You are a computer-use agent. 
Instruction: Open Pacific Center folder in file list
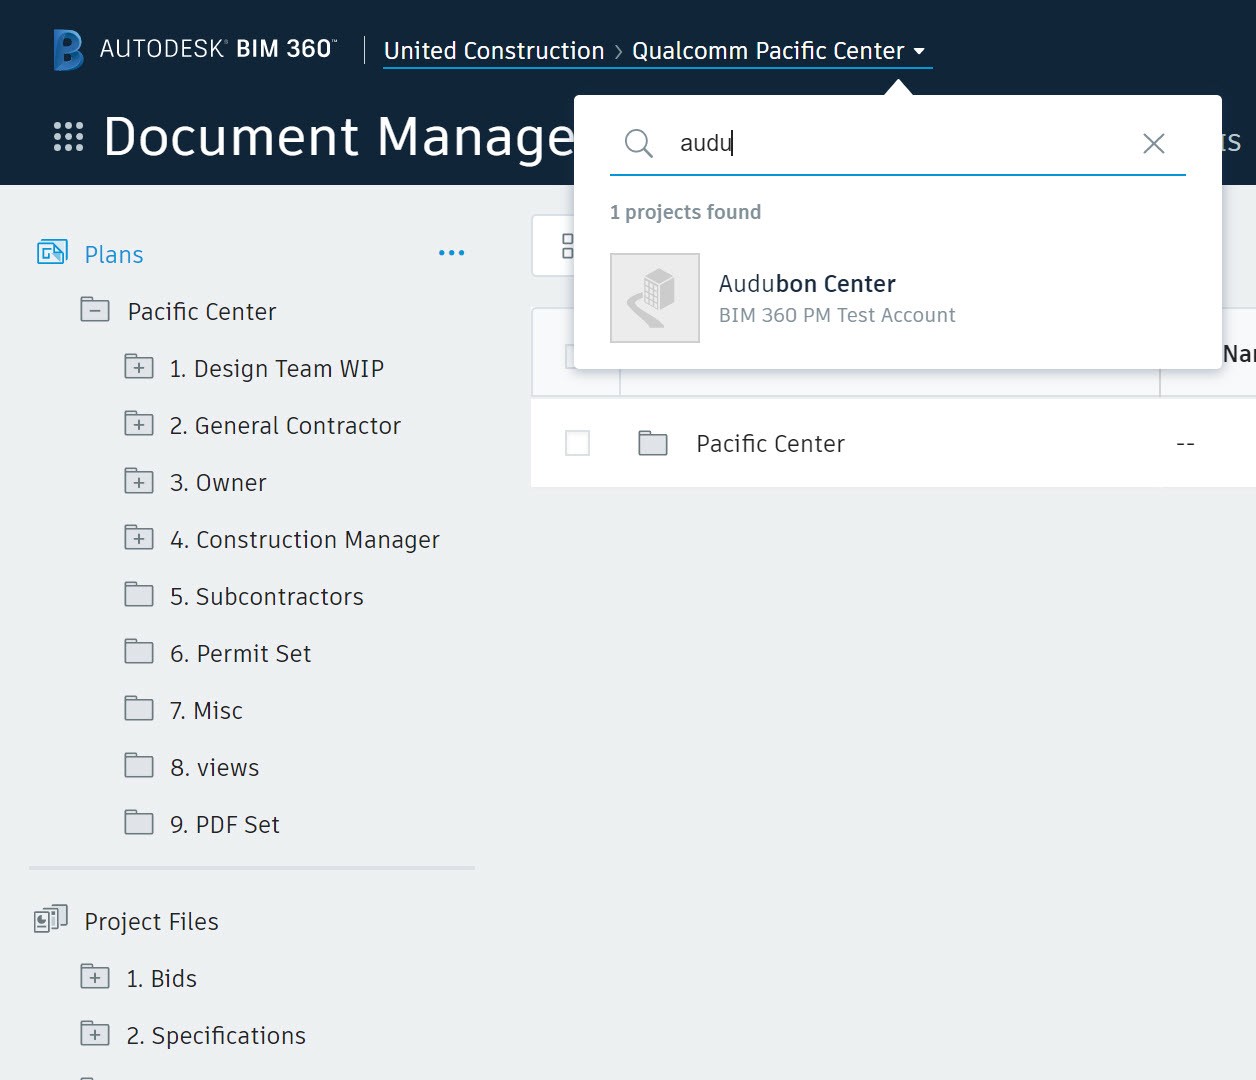tap(770, 444)
